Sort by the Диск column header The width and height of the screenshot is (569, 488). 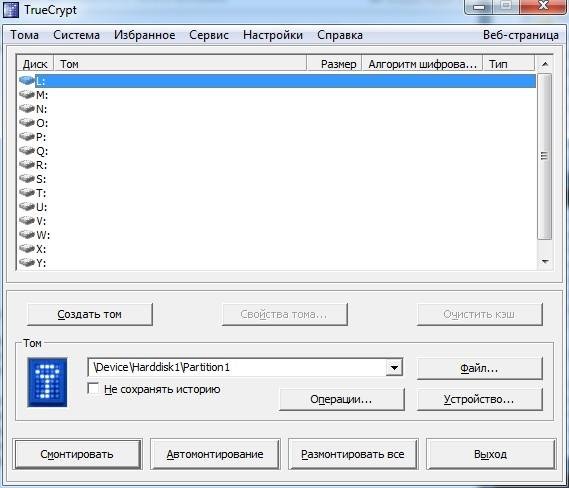(x=35, y=64)
